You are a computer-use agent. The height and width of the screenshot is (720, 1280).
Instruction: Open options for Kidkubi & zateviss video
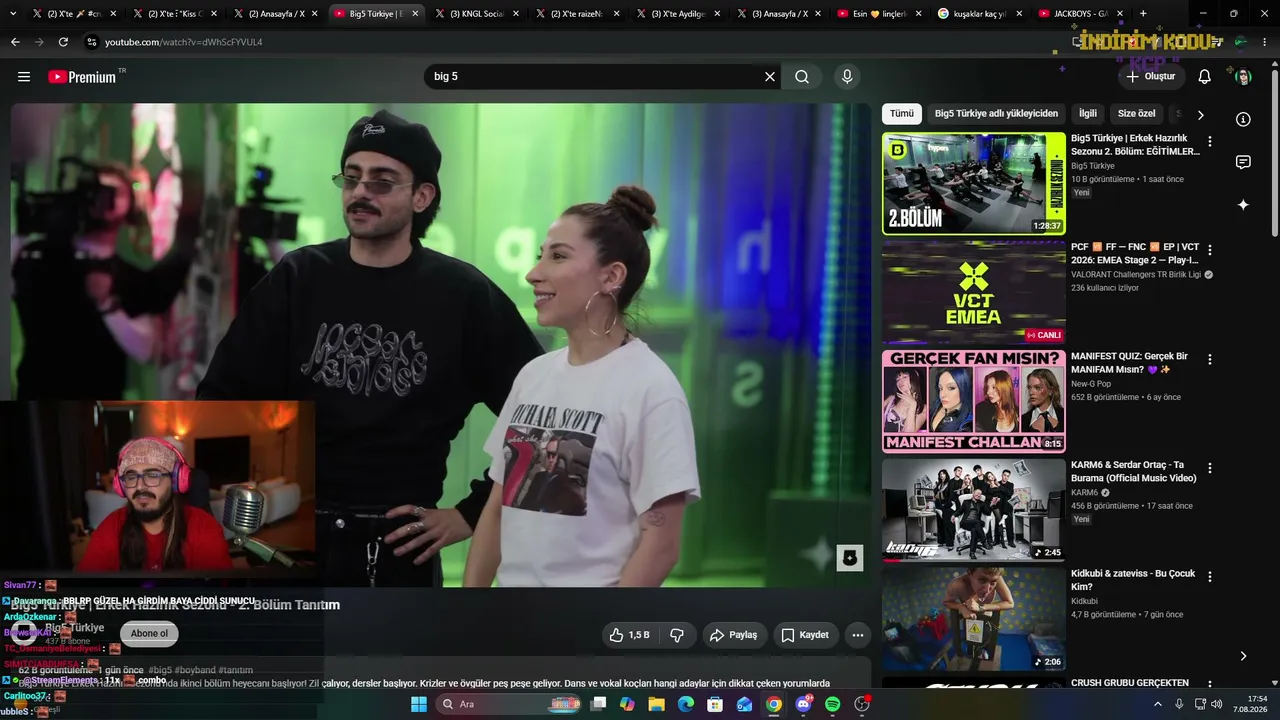click(1210, 577)
